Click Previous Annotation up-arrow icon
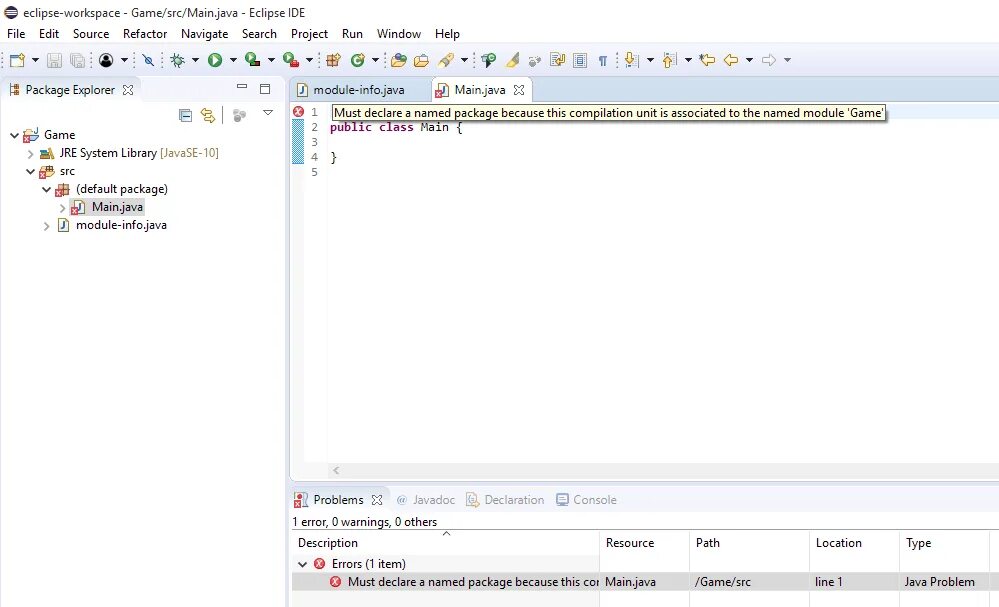Viewport: 999px width, 607px height. point(668,60)
